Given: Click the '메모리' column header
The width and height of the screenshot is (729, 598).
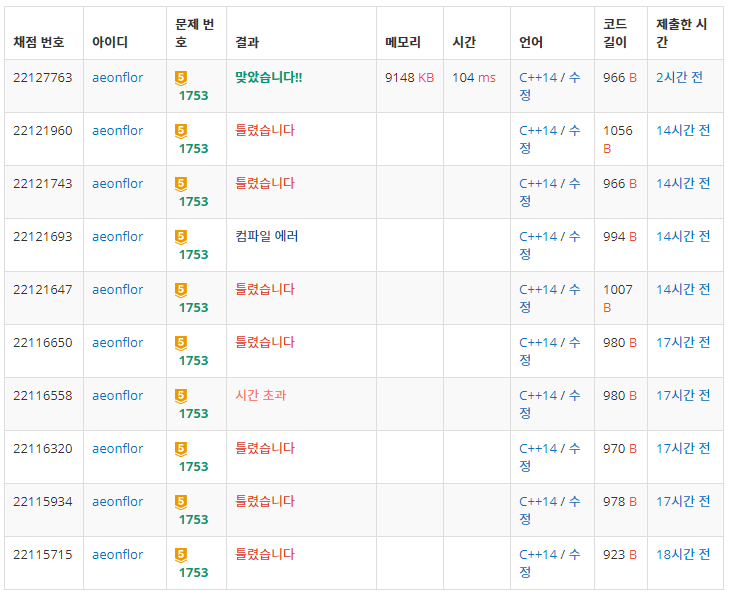Looking at the screenshot, I should [x=403, y=42].
